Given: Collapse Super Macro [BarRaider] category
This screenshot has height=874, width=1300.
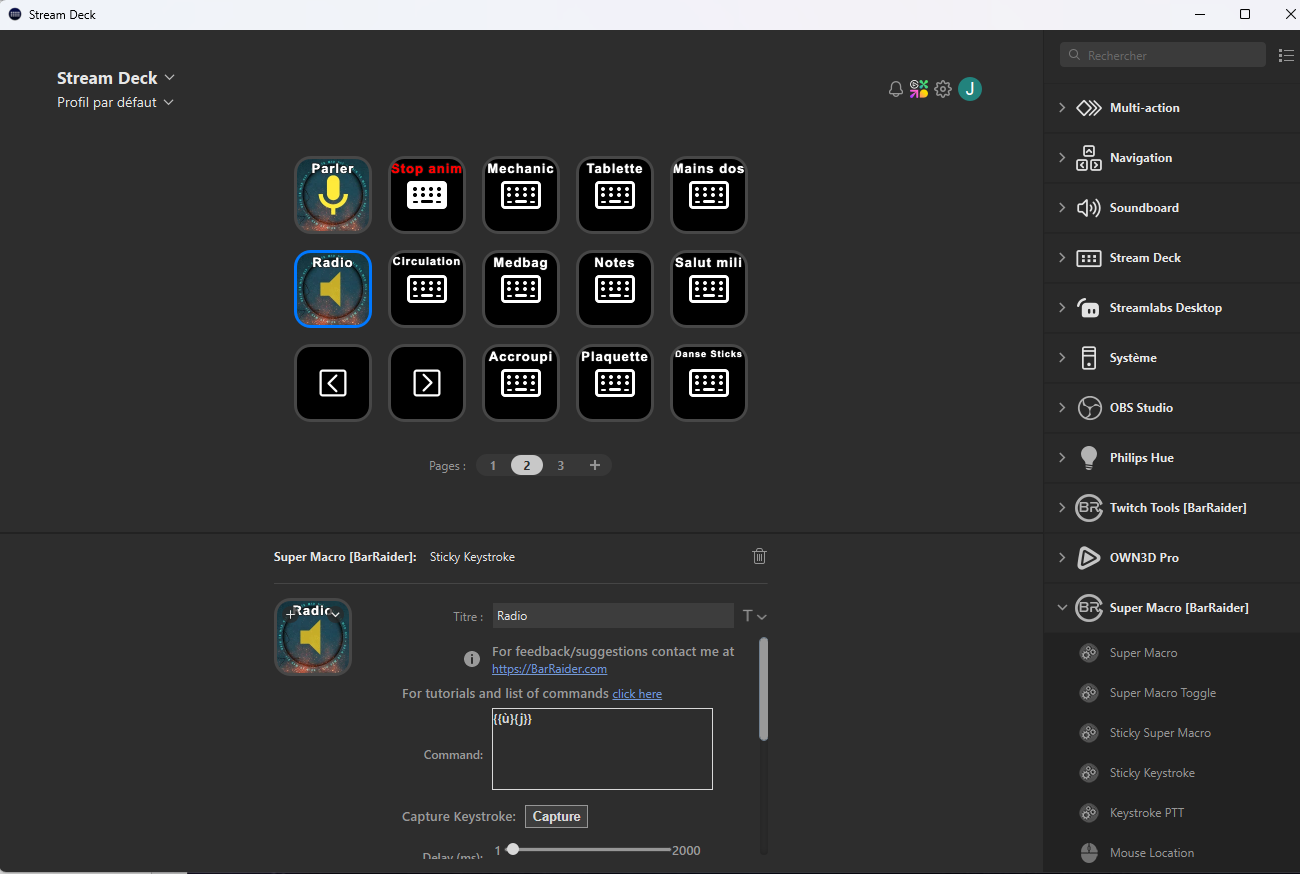Looking at the screenshot, I should coord(1171,608).
